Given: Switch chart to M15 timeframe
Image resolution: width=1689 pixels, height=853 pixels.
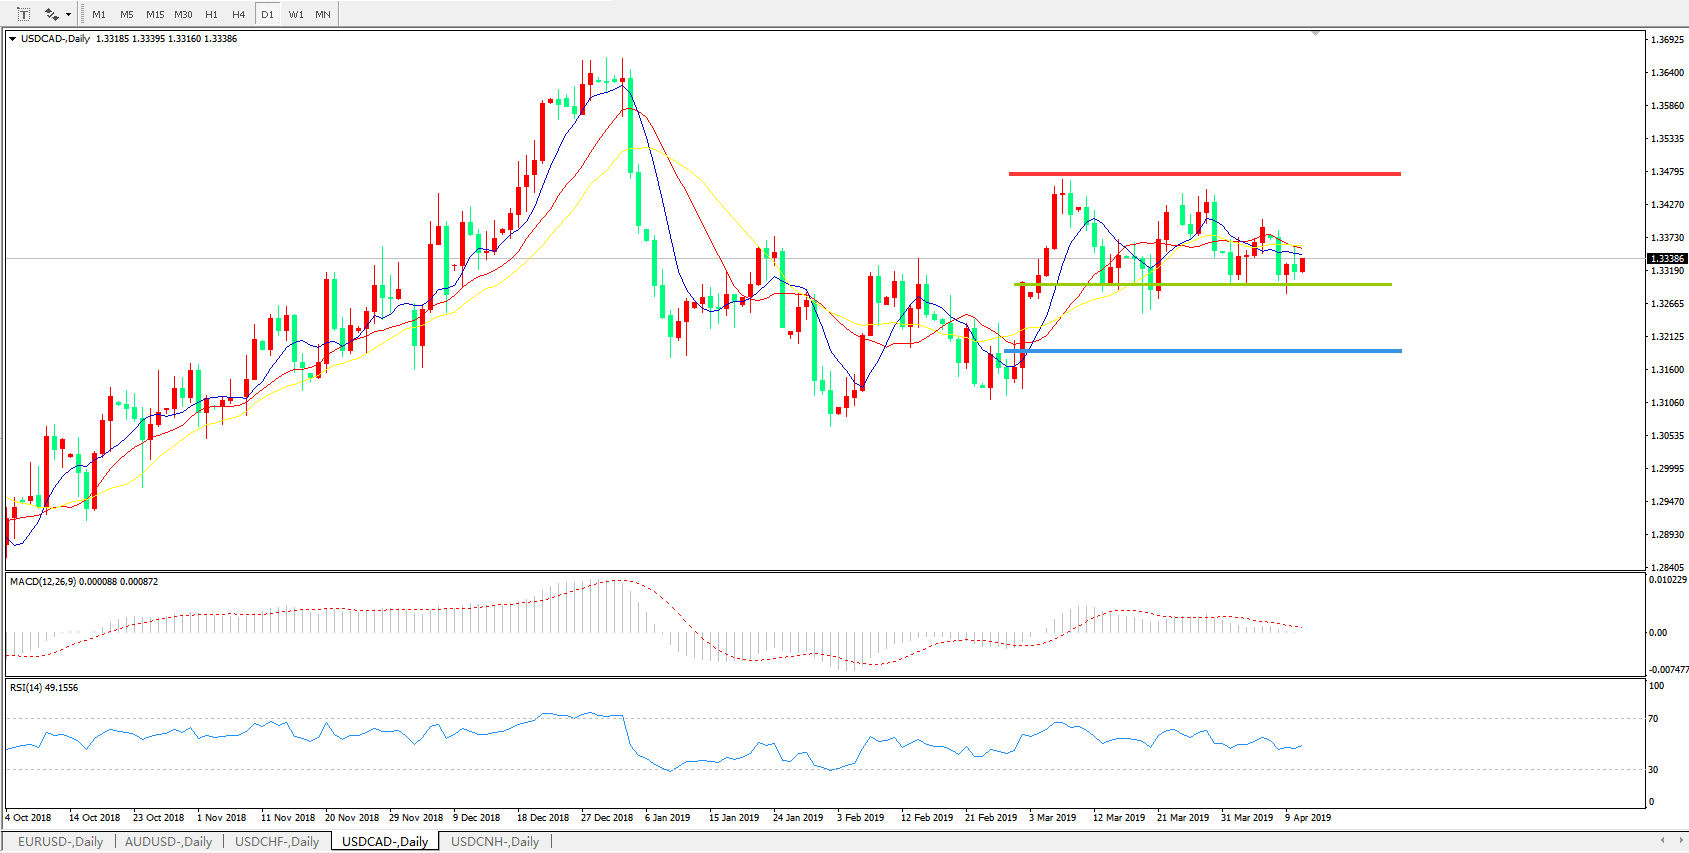Looking at the screenshot, I should click(155, 14).
